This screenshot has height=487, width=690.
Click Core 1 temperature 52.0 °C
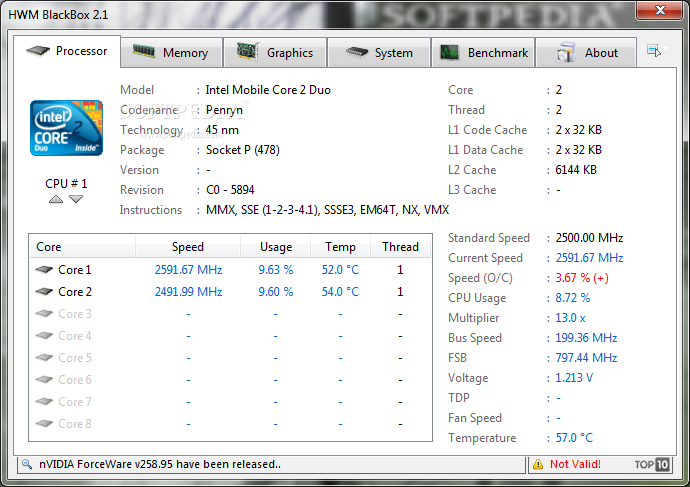click(340, 270)
